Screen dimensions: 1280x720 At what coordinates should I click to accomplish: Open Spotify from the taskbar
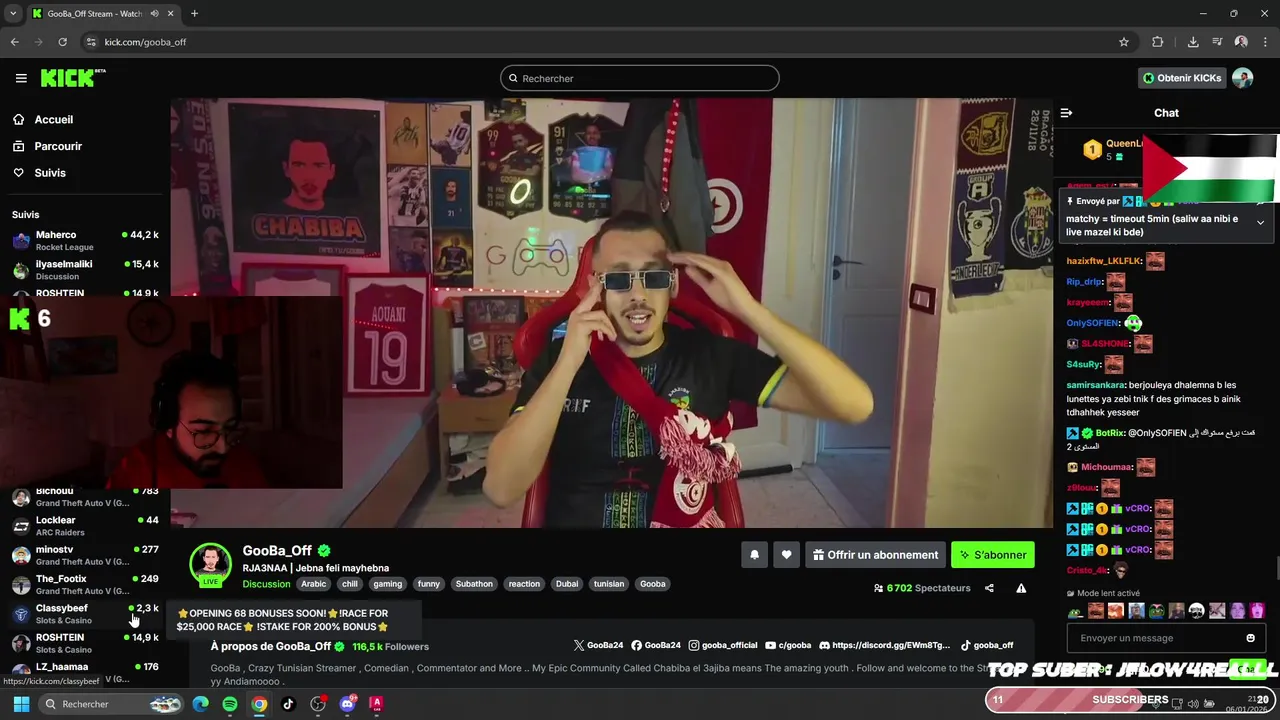click(230, 704)
